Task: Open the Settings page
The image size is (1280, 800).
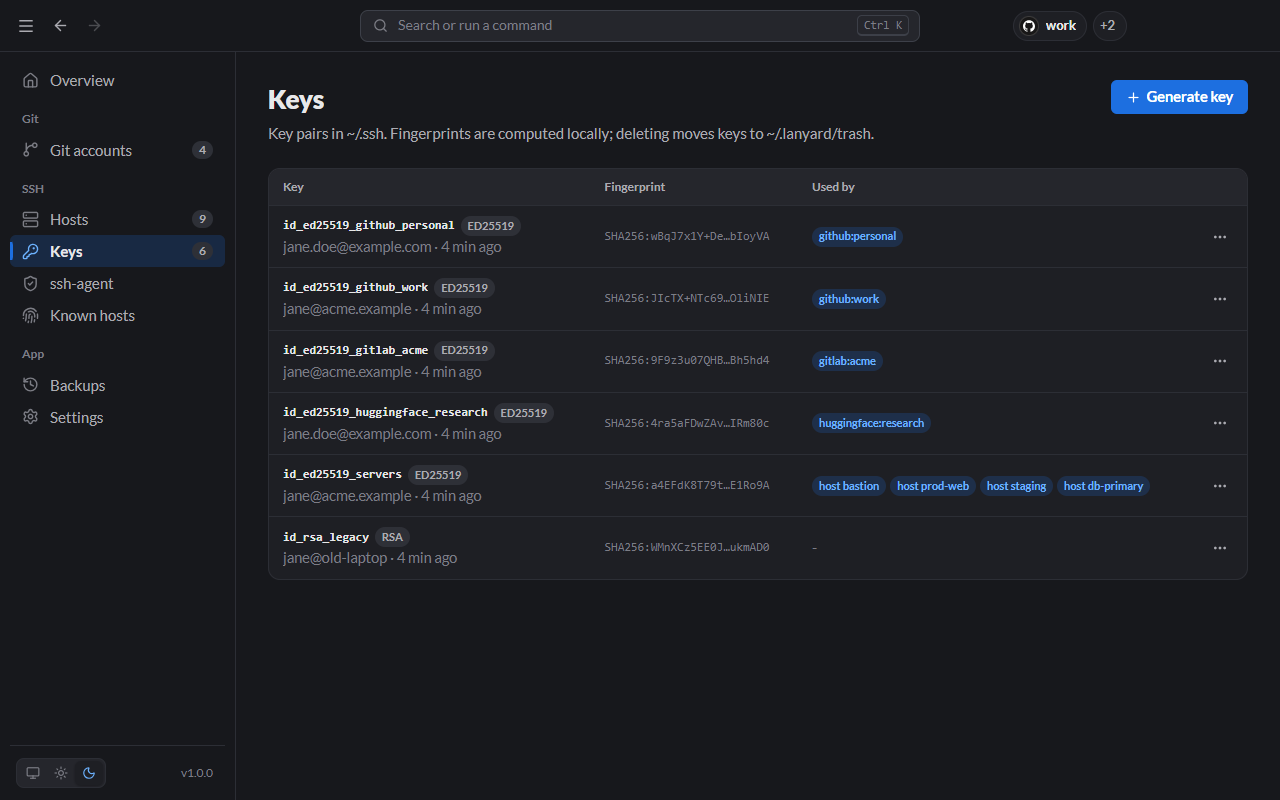Action: tap(118, 417)
